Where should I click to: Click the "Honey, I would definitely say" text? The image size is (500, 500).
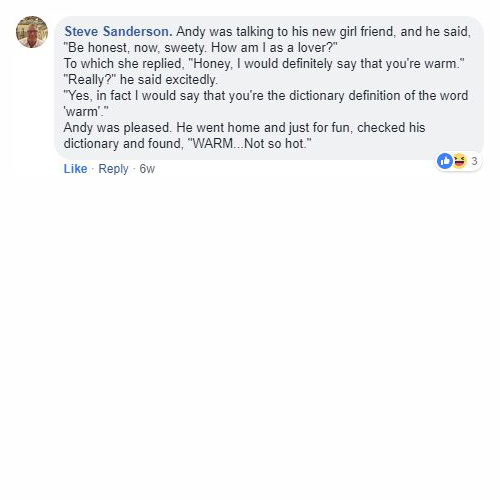[260, 64]
